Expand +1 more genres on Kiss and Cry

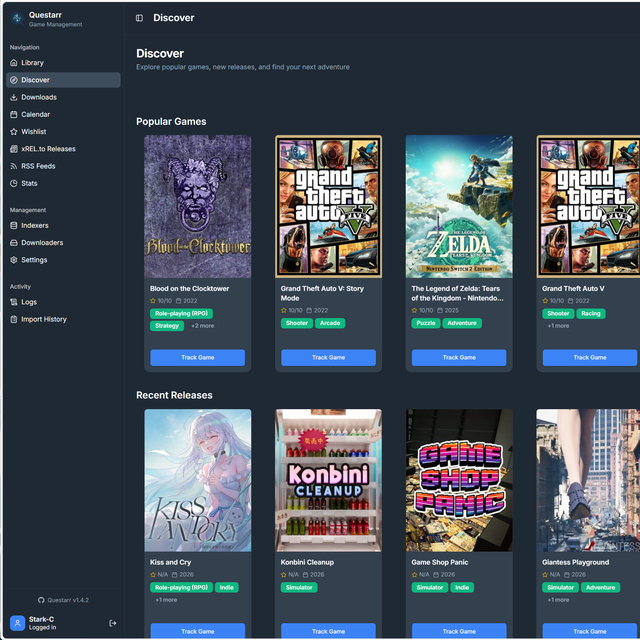coord(166,600)
